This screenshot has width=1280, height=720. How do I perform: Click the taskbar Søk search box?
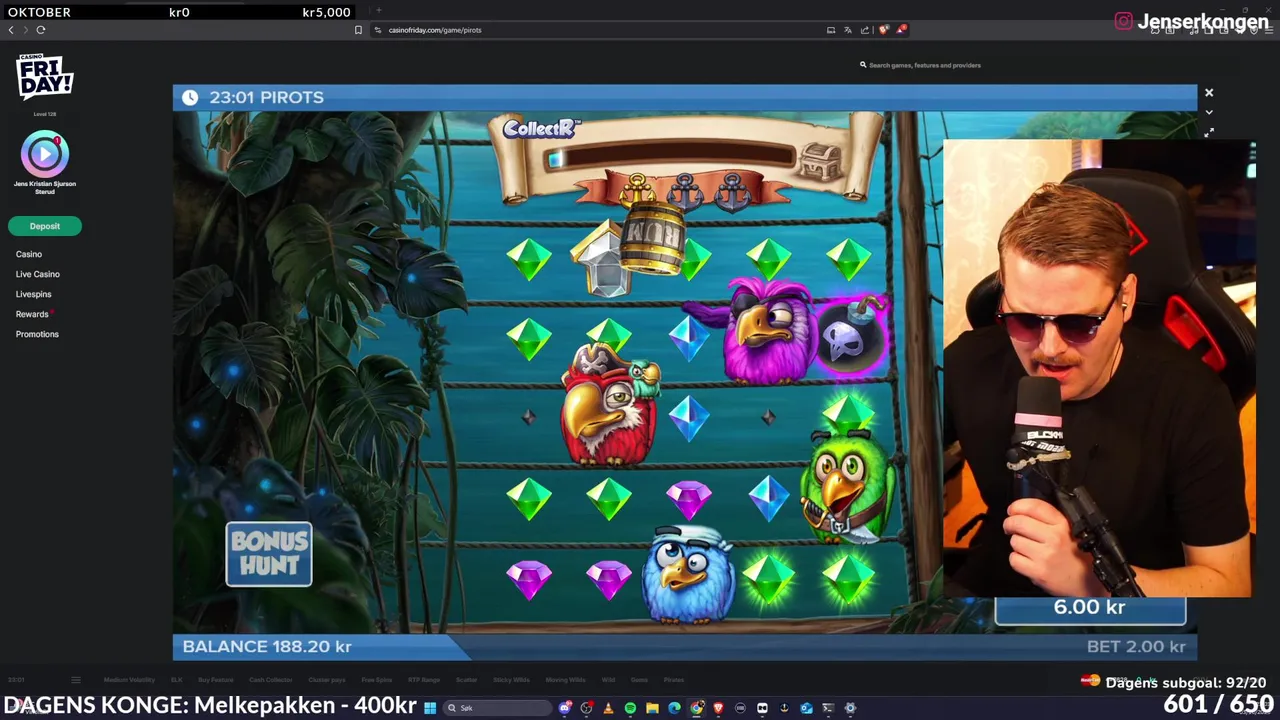497,708
